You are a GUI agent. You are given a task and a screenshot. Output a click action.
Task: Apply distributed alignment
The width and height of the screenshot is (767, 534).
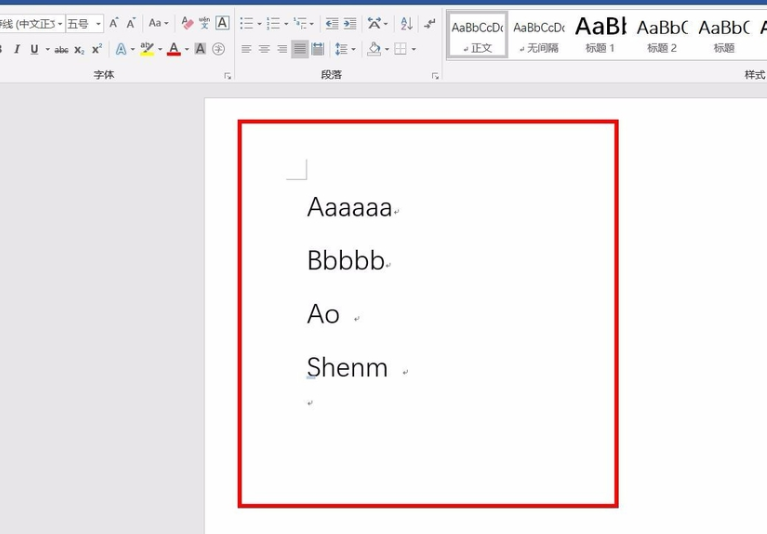coord(317,49)
